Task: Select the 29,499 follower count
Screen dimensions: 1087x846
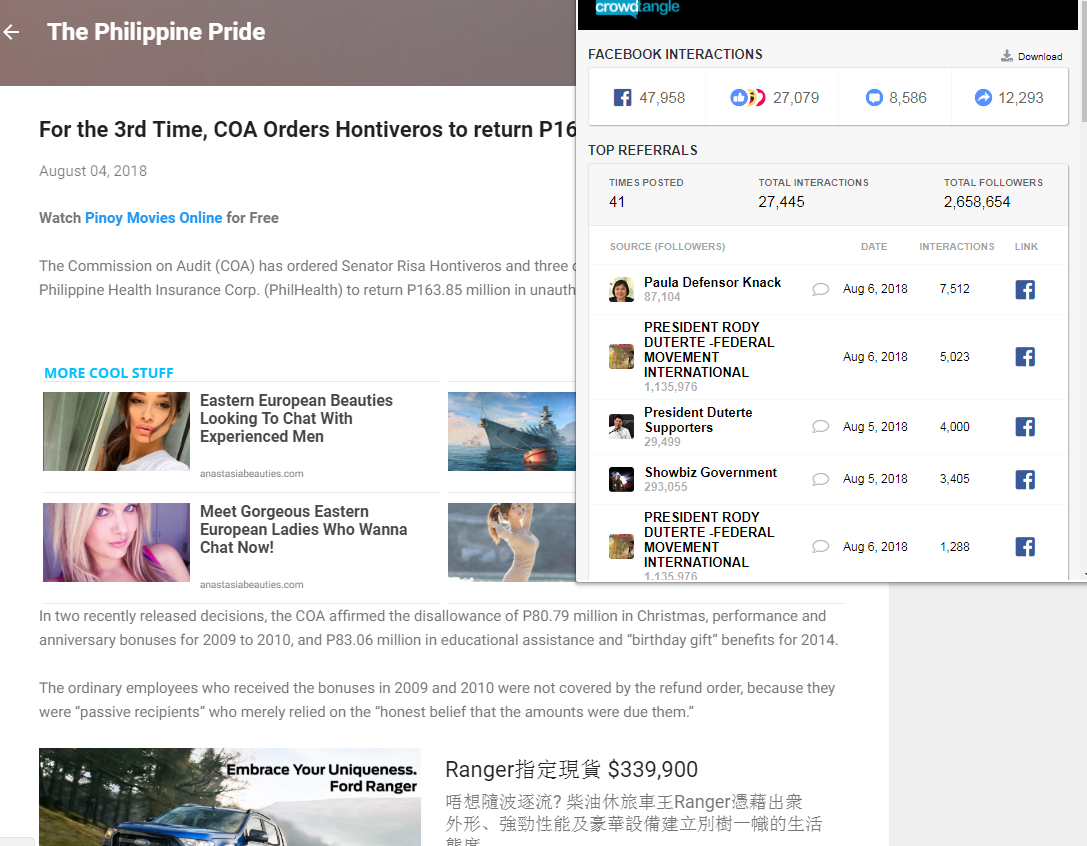Action: click(662, 442)
